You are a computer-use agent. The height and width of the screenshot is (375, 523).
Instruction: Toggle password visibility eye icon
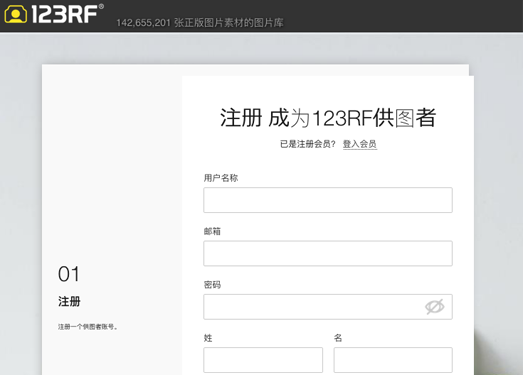[x=434, y=307]
